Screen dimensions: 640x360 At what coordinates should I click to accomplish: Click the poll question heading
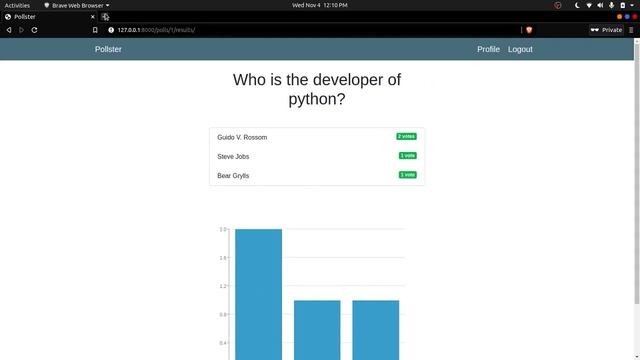[x=317, y=89]
